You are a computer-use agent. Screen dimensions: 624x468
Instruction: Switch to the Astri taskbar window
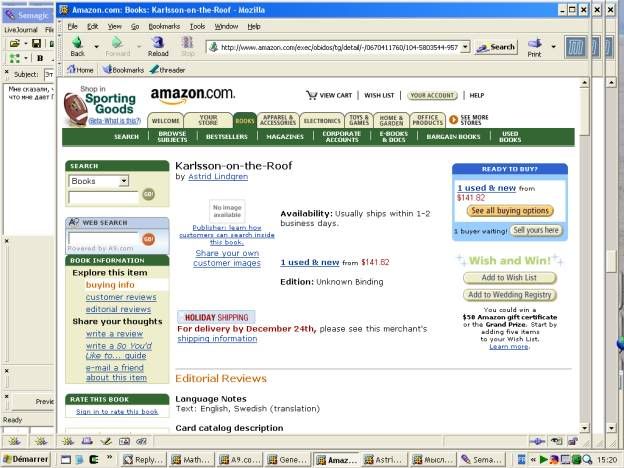click(384, 460)
